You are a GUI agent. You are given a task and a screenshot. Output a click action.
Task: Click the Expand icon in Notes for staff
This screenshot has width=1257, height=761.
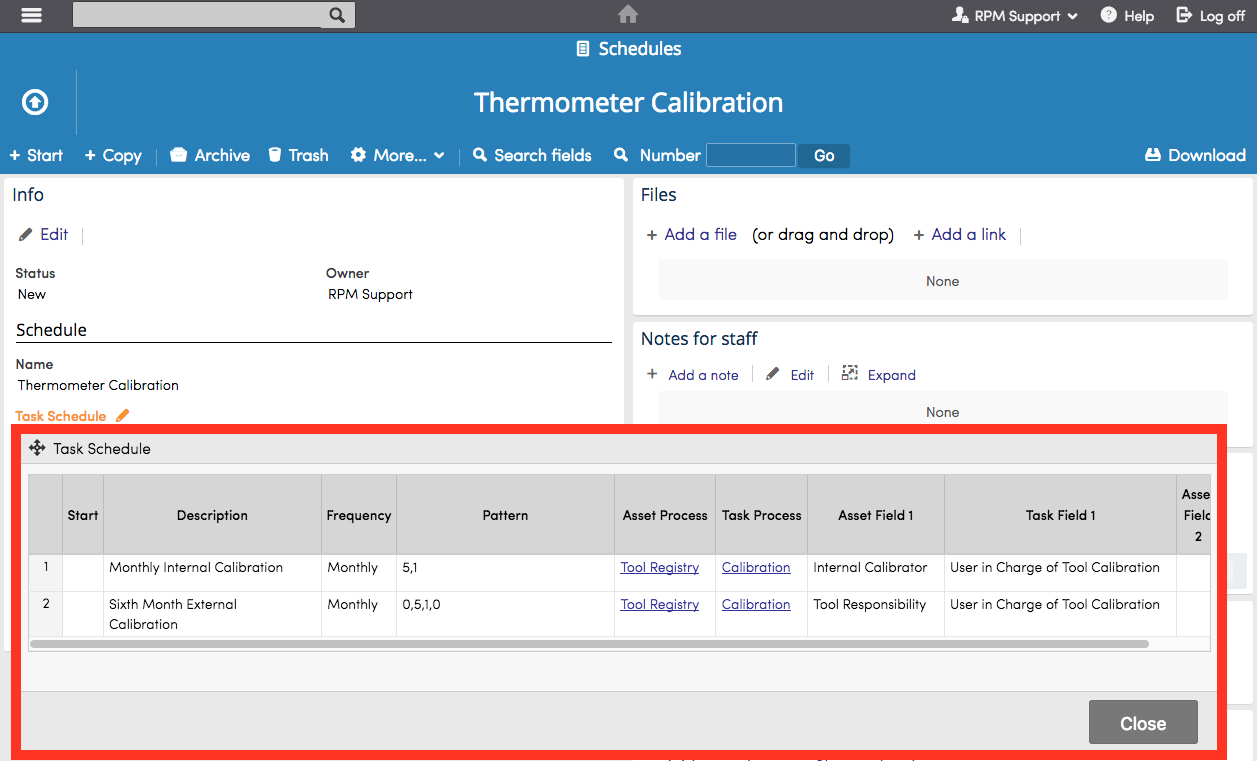(x=850, y=373)
